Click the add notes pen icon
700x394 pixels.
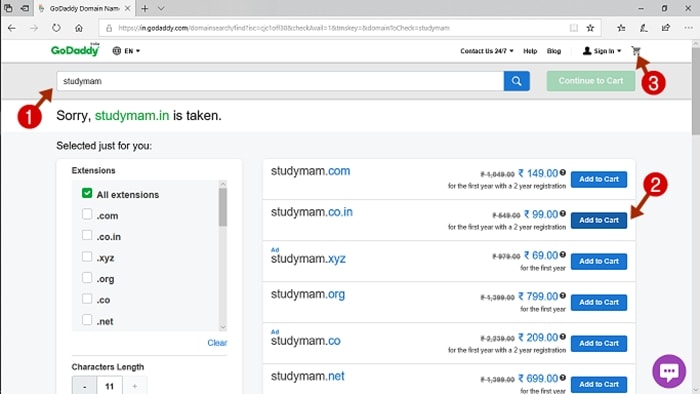[643, 28]
